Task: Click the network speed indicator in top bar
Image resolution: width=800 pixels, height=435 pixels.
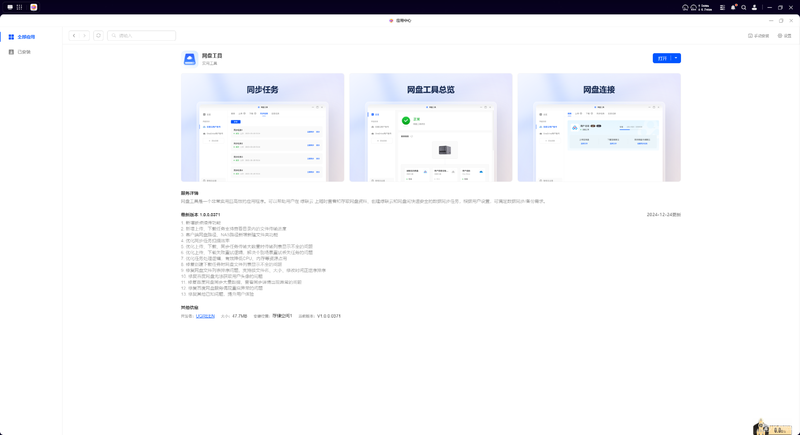Action: (x=705, y=7)
